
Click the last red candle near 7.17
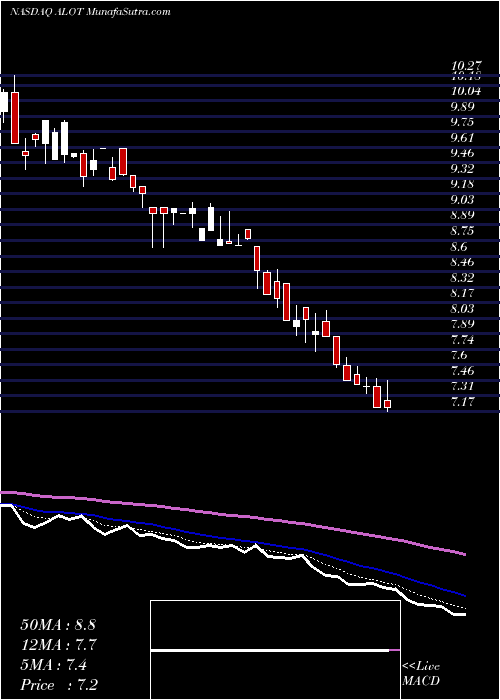tap(388, 404)
